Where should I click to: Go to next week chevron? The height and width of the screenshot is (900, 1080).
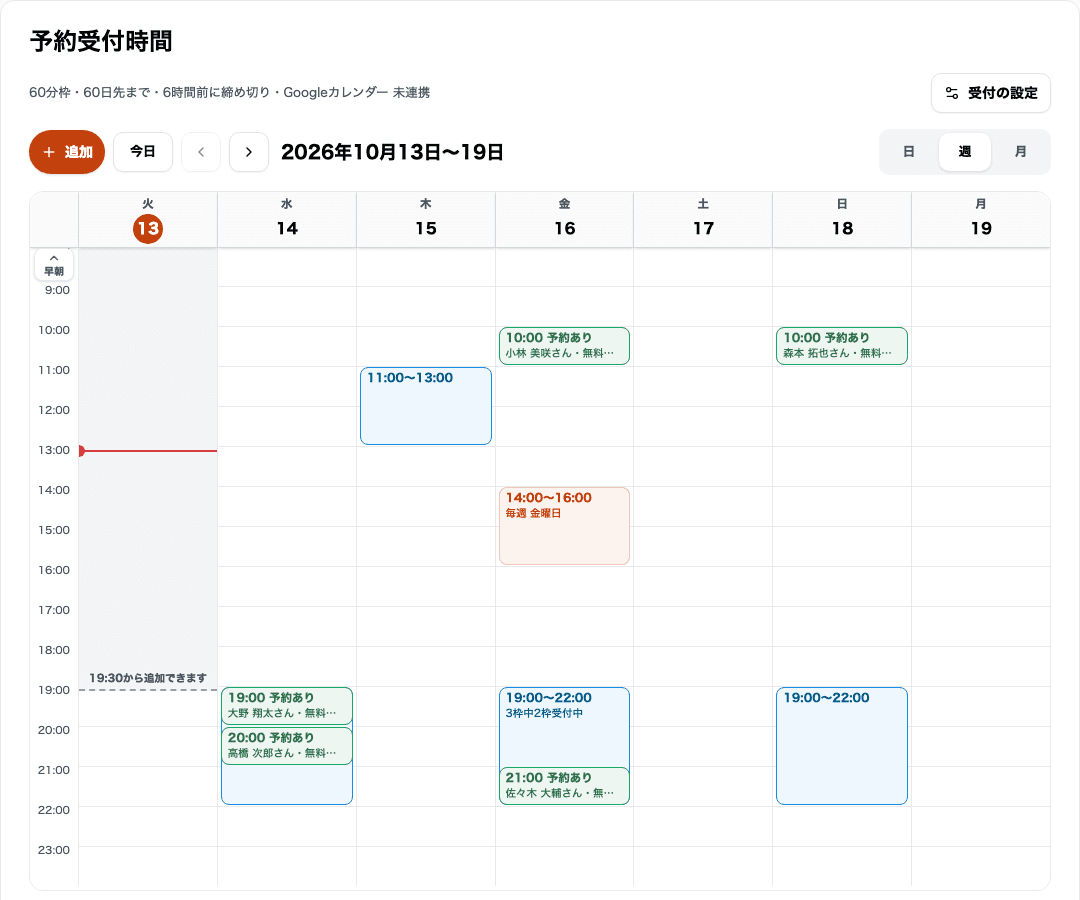[x=249, y=152]
